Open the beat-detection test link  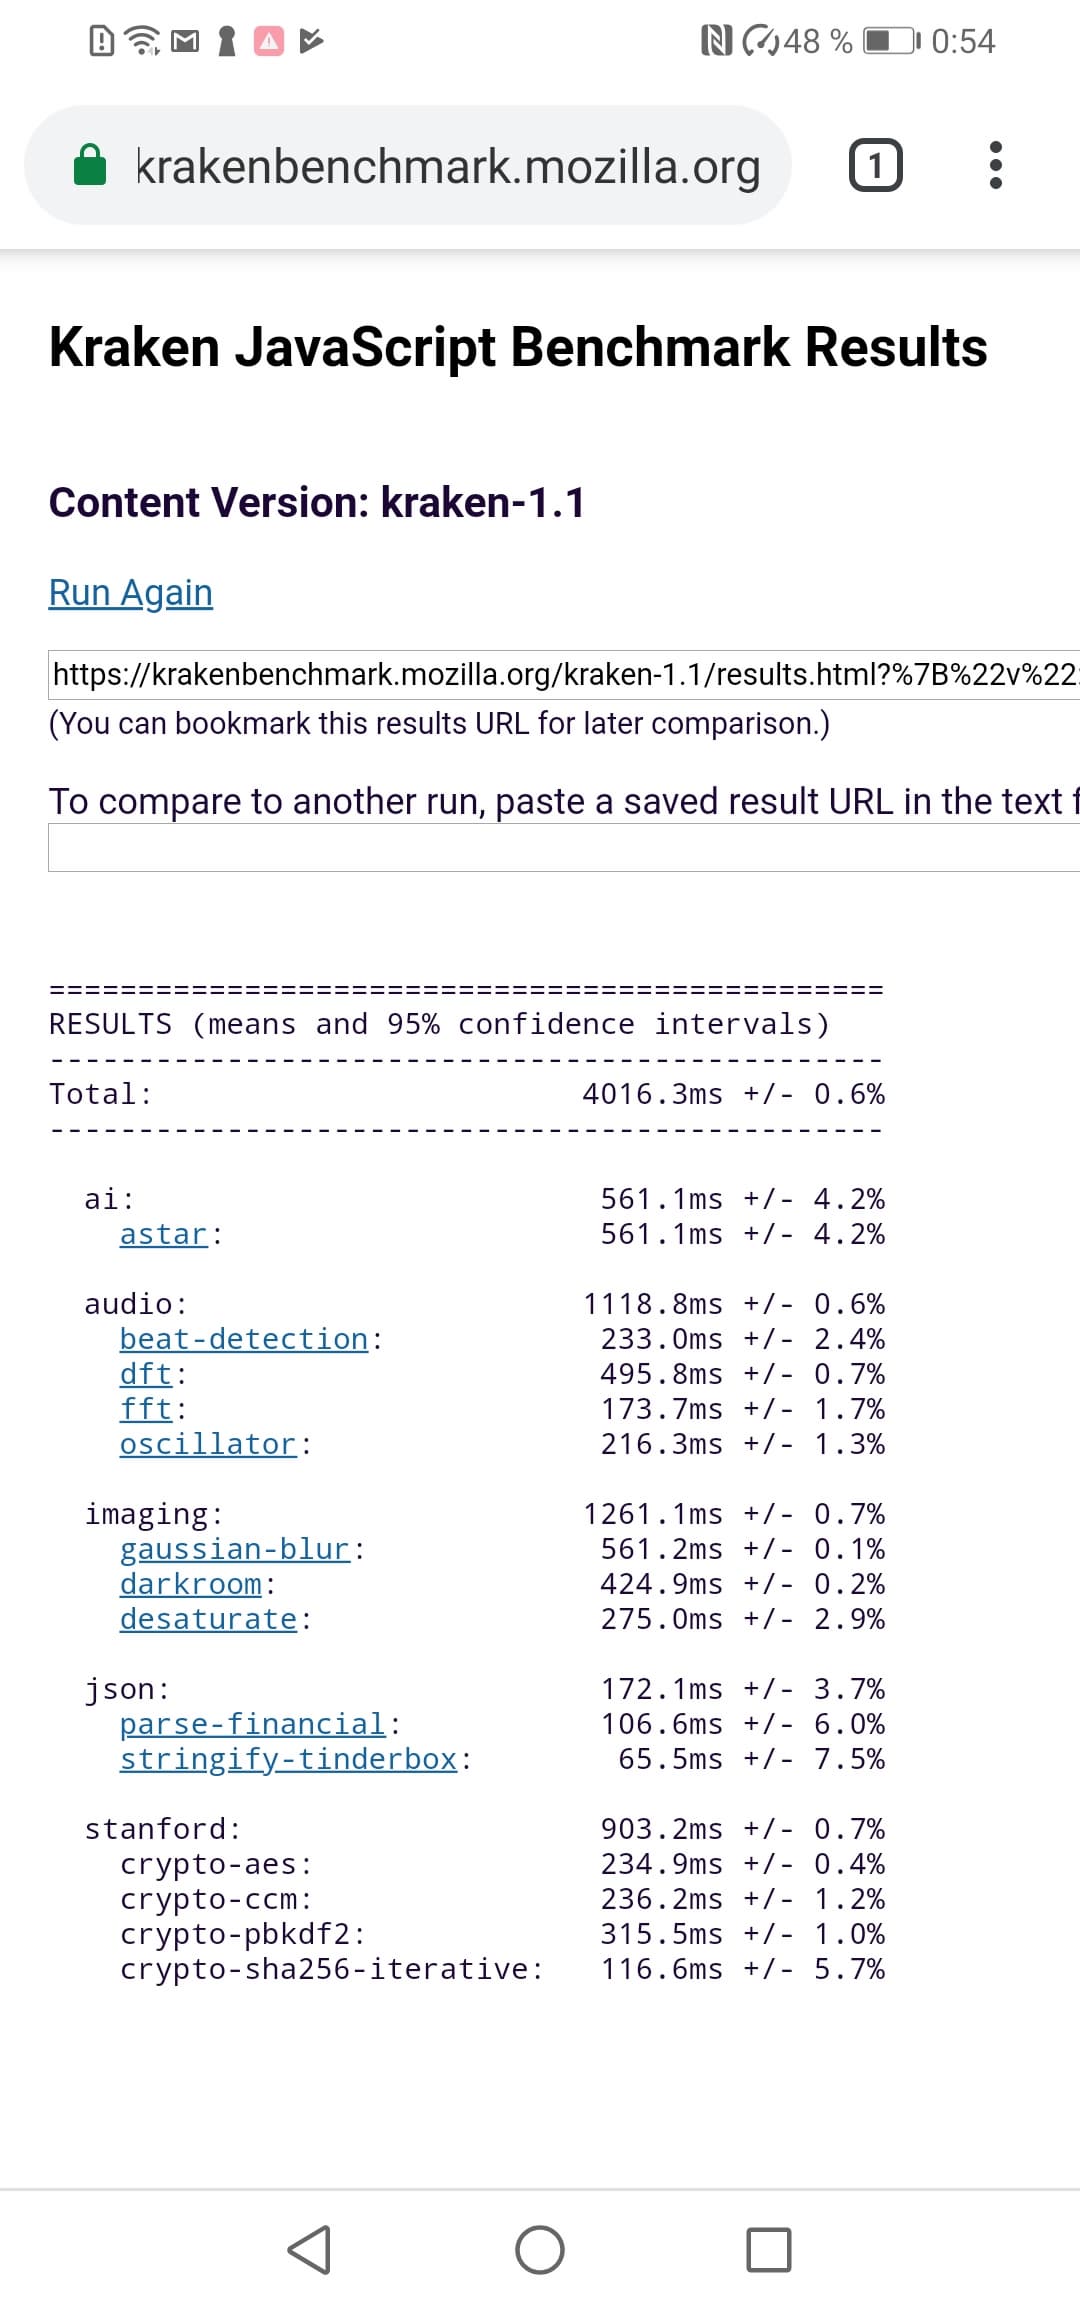[x=244, y=1340]
